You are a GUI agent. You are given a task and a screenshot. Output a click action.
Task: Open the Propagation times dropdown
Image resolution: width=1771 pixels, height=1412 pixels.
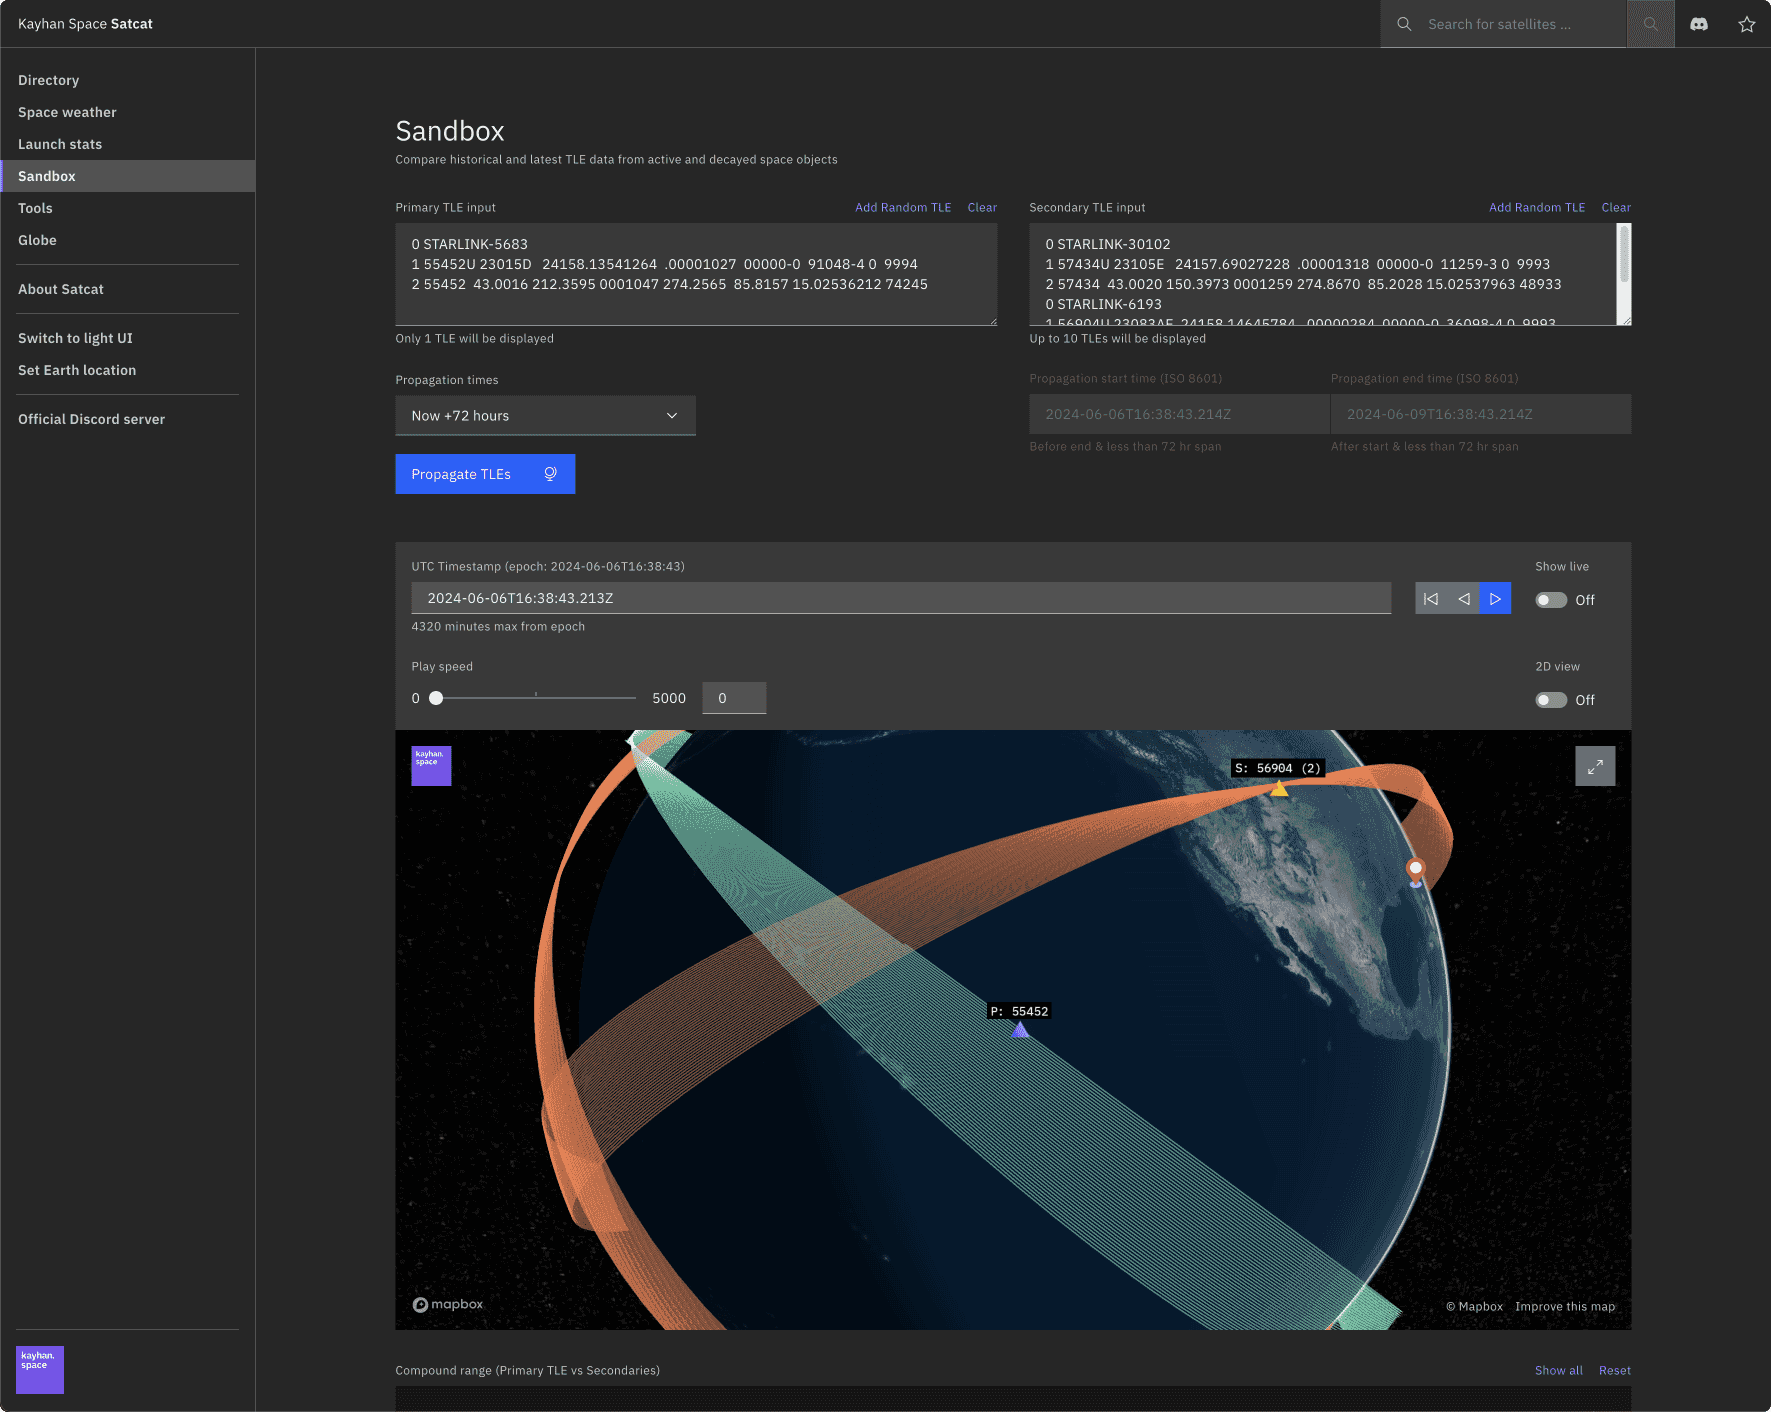tap(545, 415)
